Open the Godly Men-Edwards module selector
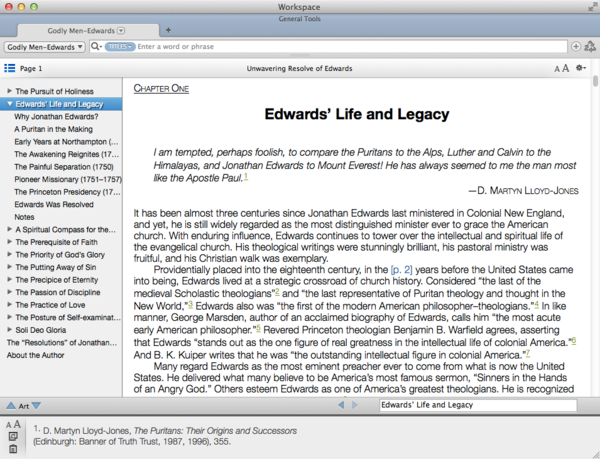The image size is (600, 459). (x=44, y=47)
